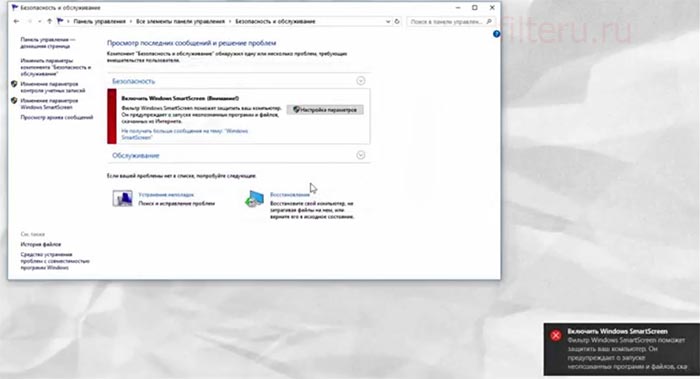Image resolution: width=700 pixels, height=379 pixels.
Task: Click the SmartScreen notification toast
Action: 621,349
